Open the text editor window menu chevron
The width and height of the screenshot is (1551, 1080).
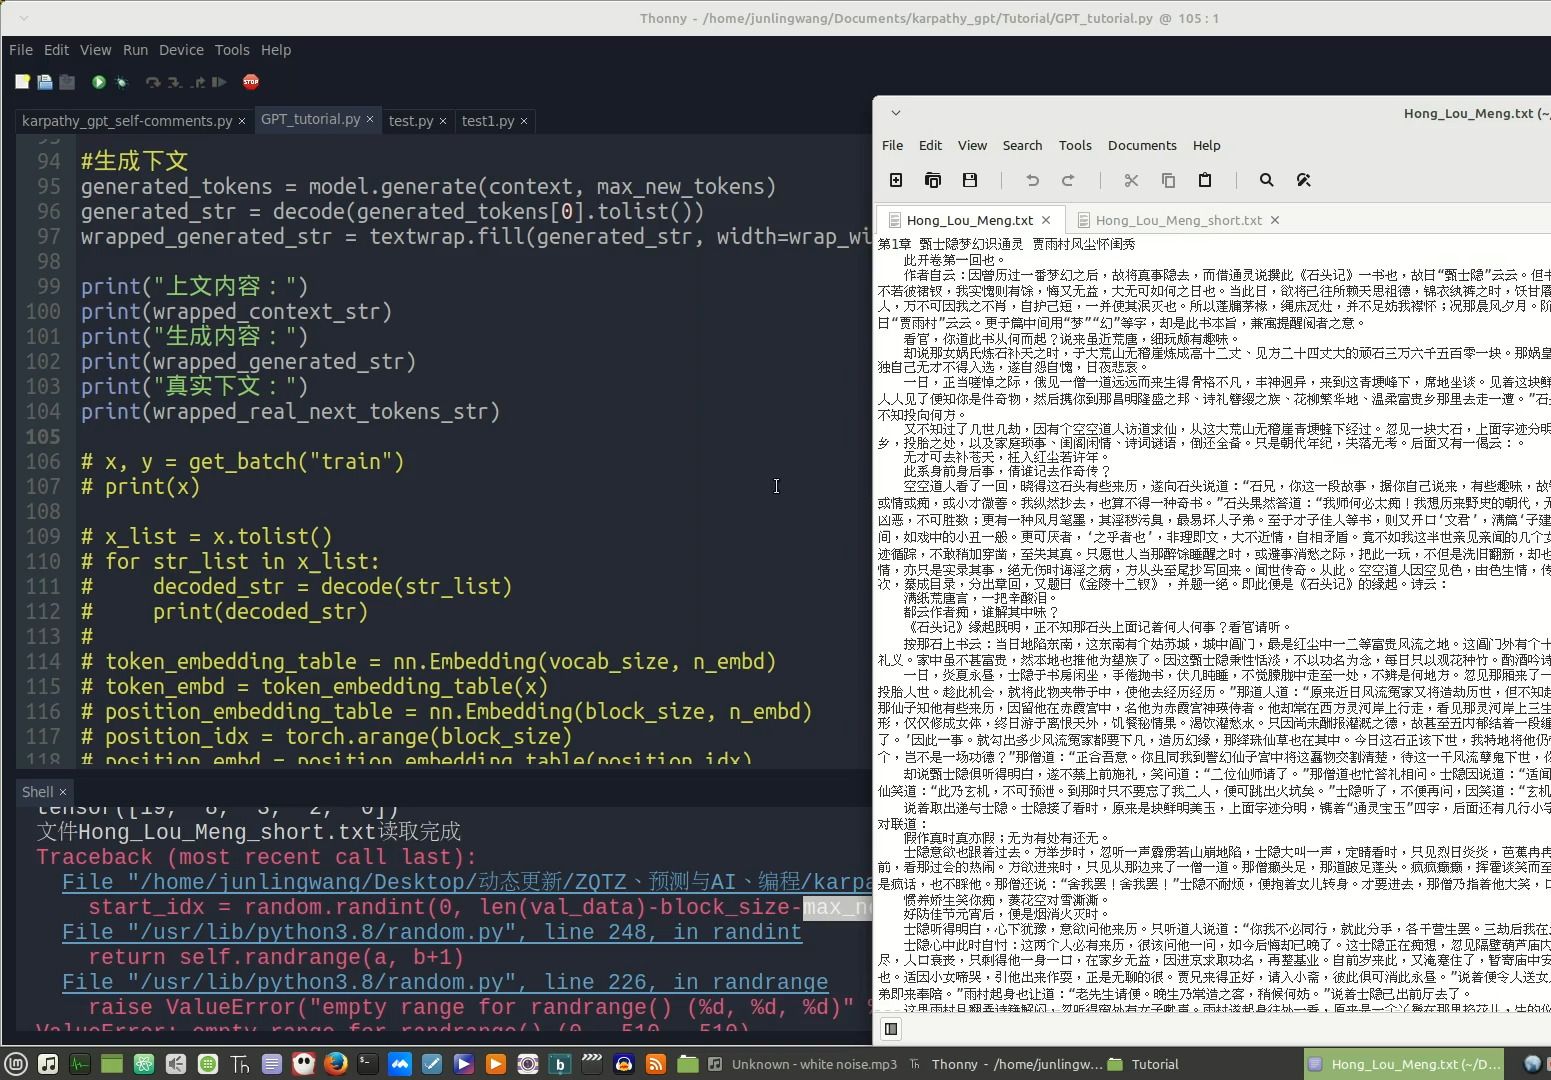click(x=896, y=113)
